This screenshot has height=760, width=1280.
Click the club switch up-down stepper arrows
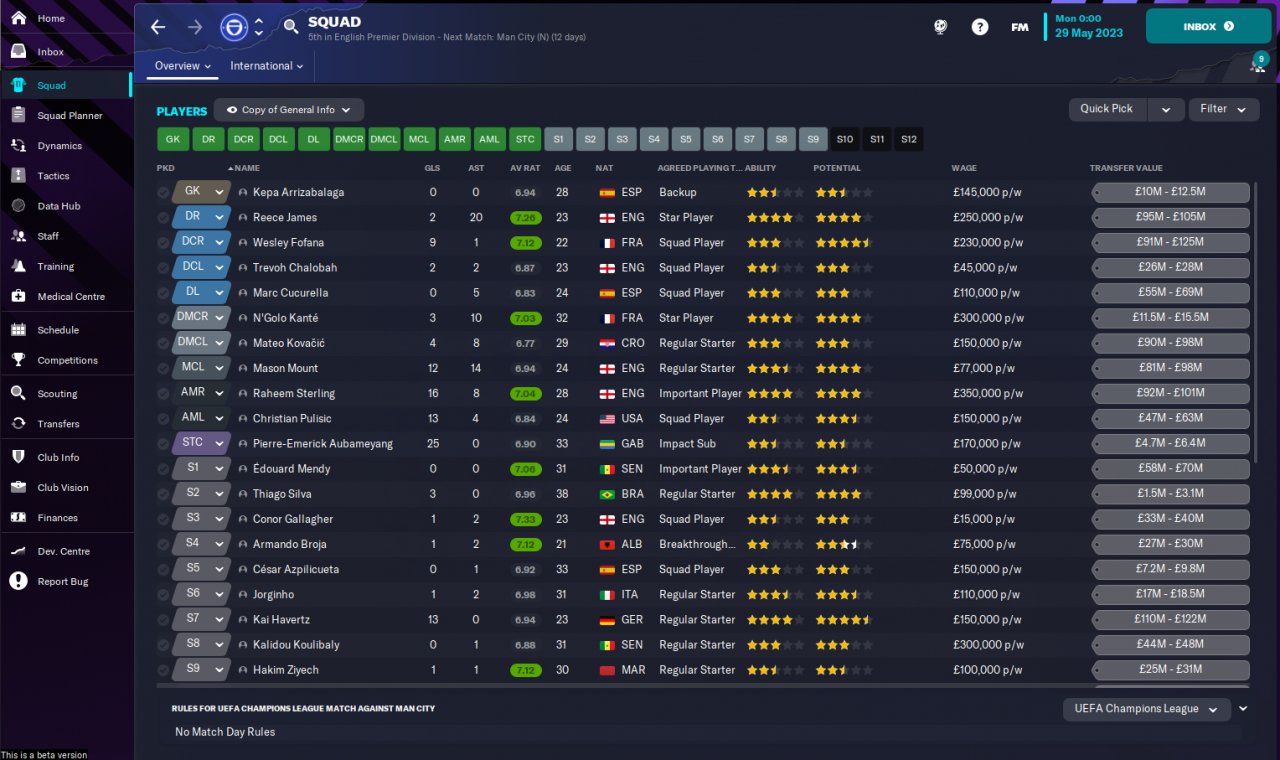[259, 27]
